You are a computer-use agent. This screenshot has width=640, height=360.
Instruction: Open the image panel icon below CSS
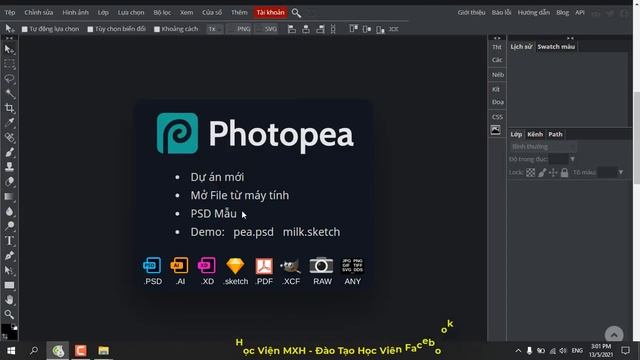496,130
